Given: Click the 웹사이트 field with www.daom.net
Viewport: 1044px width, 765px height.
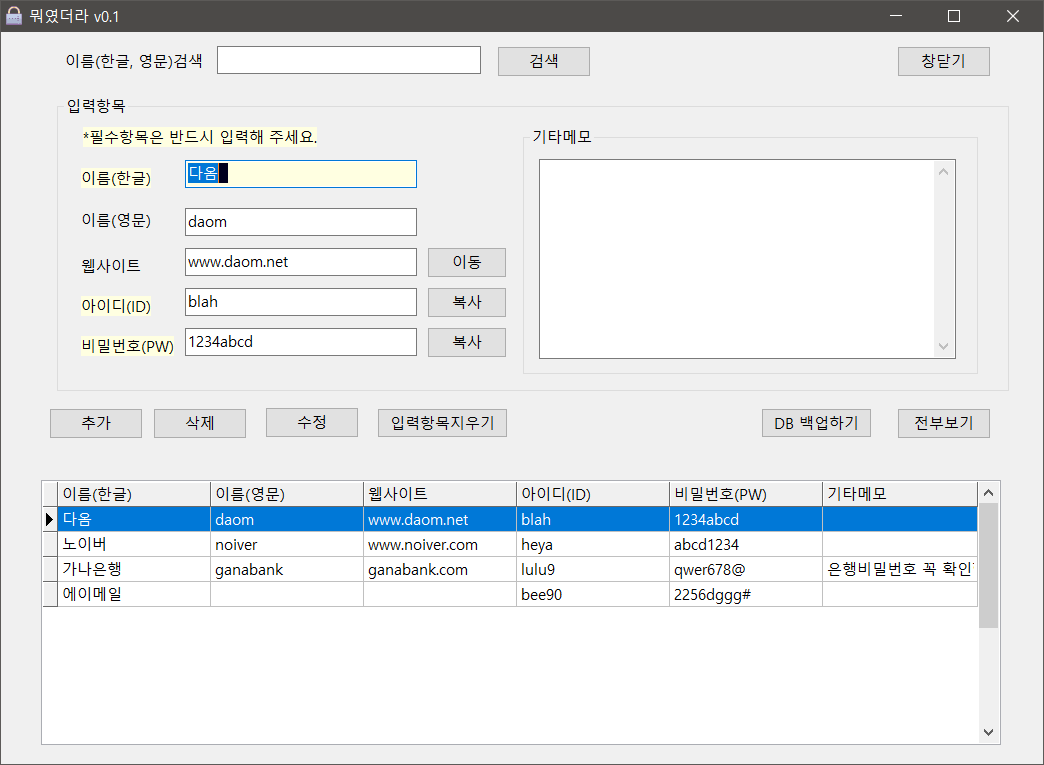Looking at the screenshot, I should [x=301, y=262].
